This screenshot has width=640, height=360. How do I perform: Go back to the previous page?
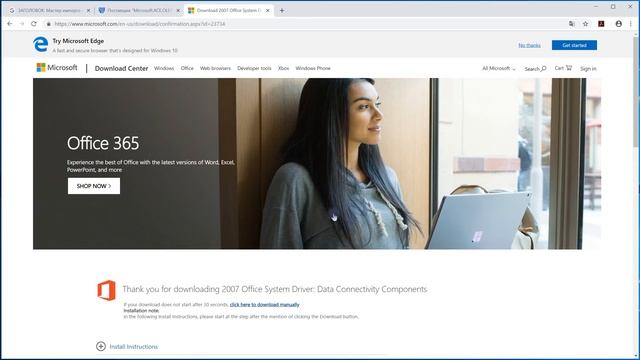(x=10, y=24)
